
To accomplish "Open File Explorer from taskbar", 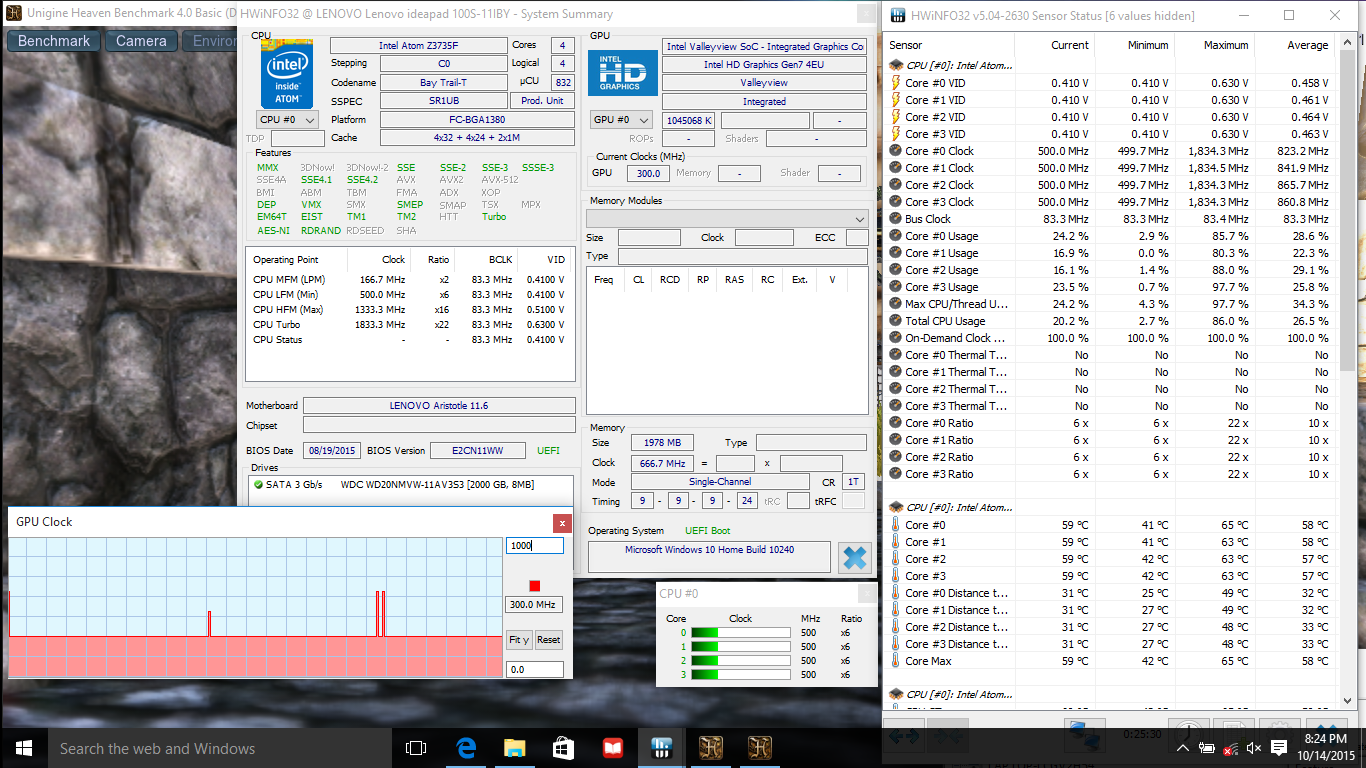I will pyautogui.click(x=514, y=748).
